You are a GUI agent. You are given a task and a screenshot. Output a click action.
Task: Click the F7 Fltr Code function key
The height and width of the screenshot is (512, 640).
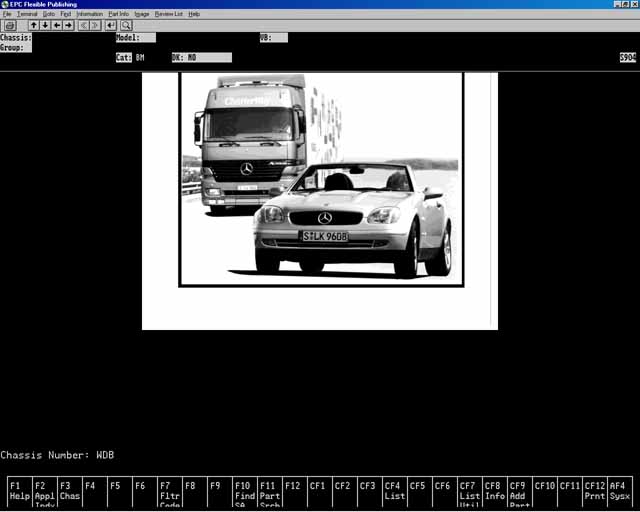(170, 492)
